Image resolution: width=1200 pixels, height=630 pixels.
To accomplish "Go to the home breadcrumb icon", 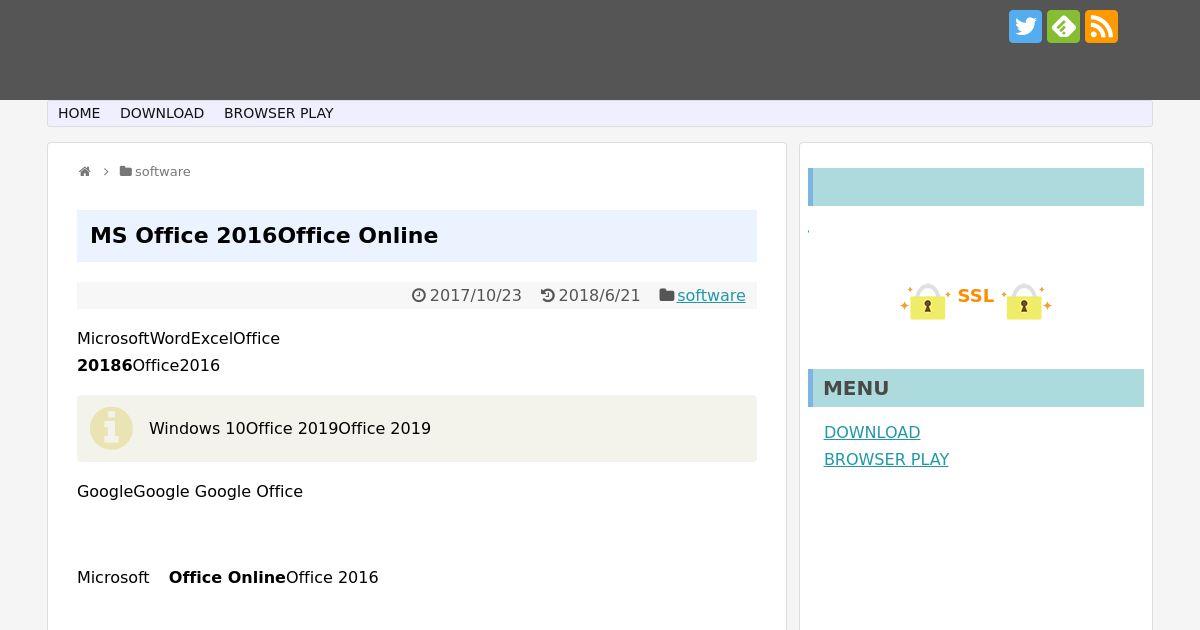I will (x=85, y=172).
